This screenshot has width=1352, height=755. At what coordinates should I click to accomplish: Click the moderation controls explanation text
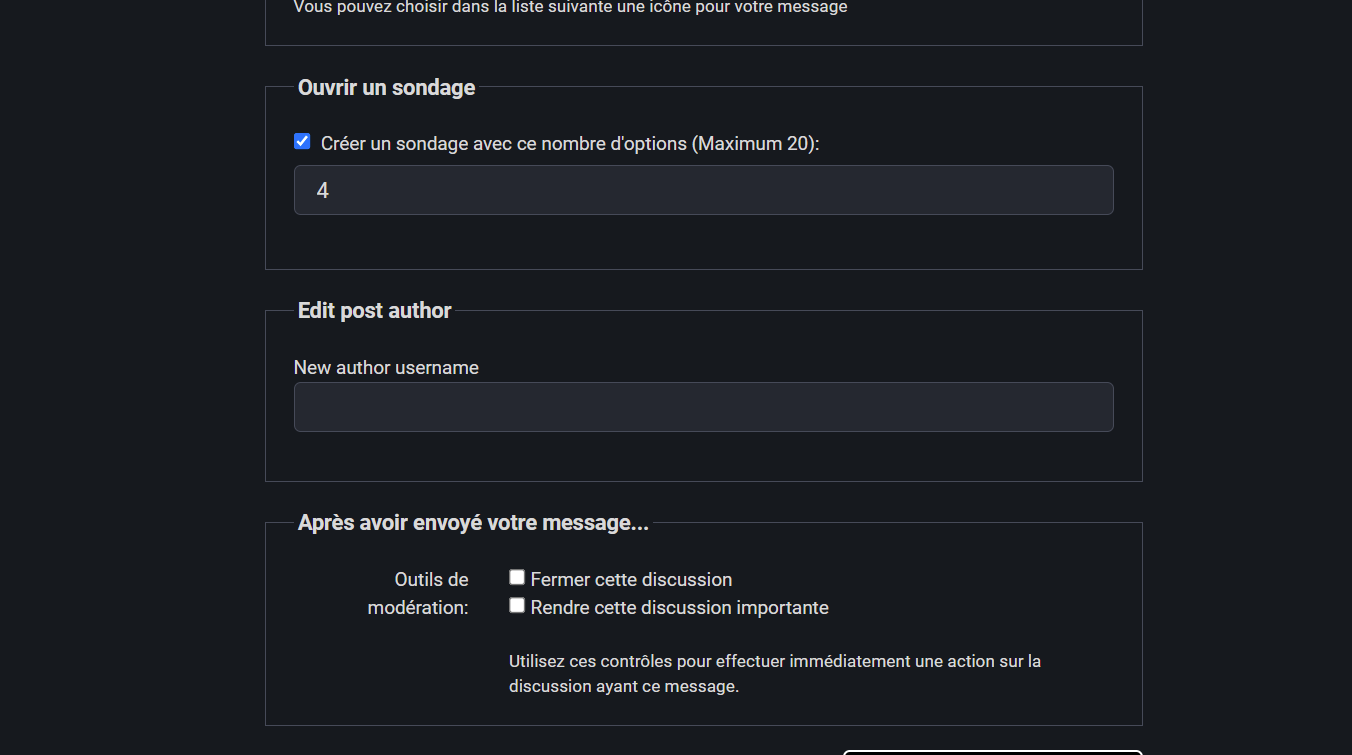pyautogui.click(x=773, y=673)
